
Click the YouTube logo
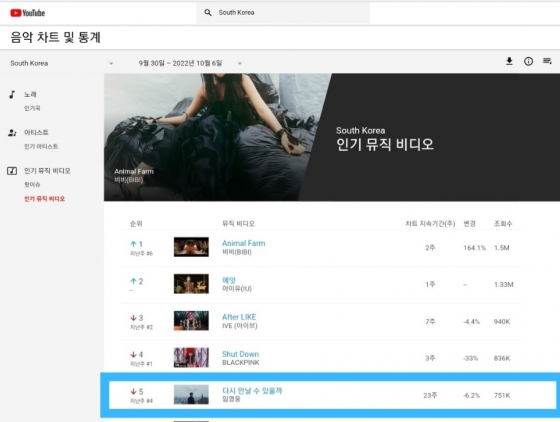point(28,13)
